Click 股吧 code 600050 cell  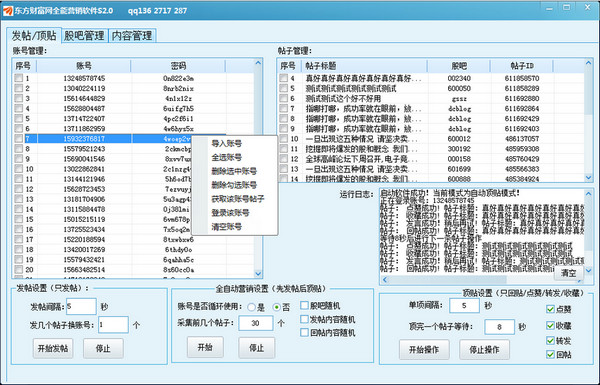pos(459,88)
